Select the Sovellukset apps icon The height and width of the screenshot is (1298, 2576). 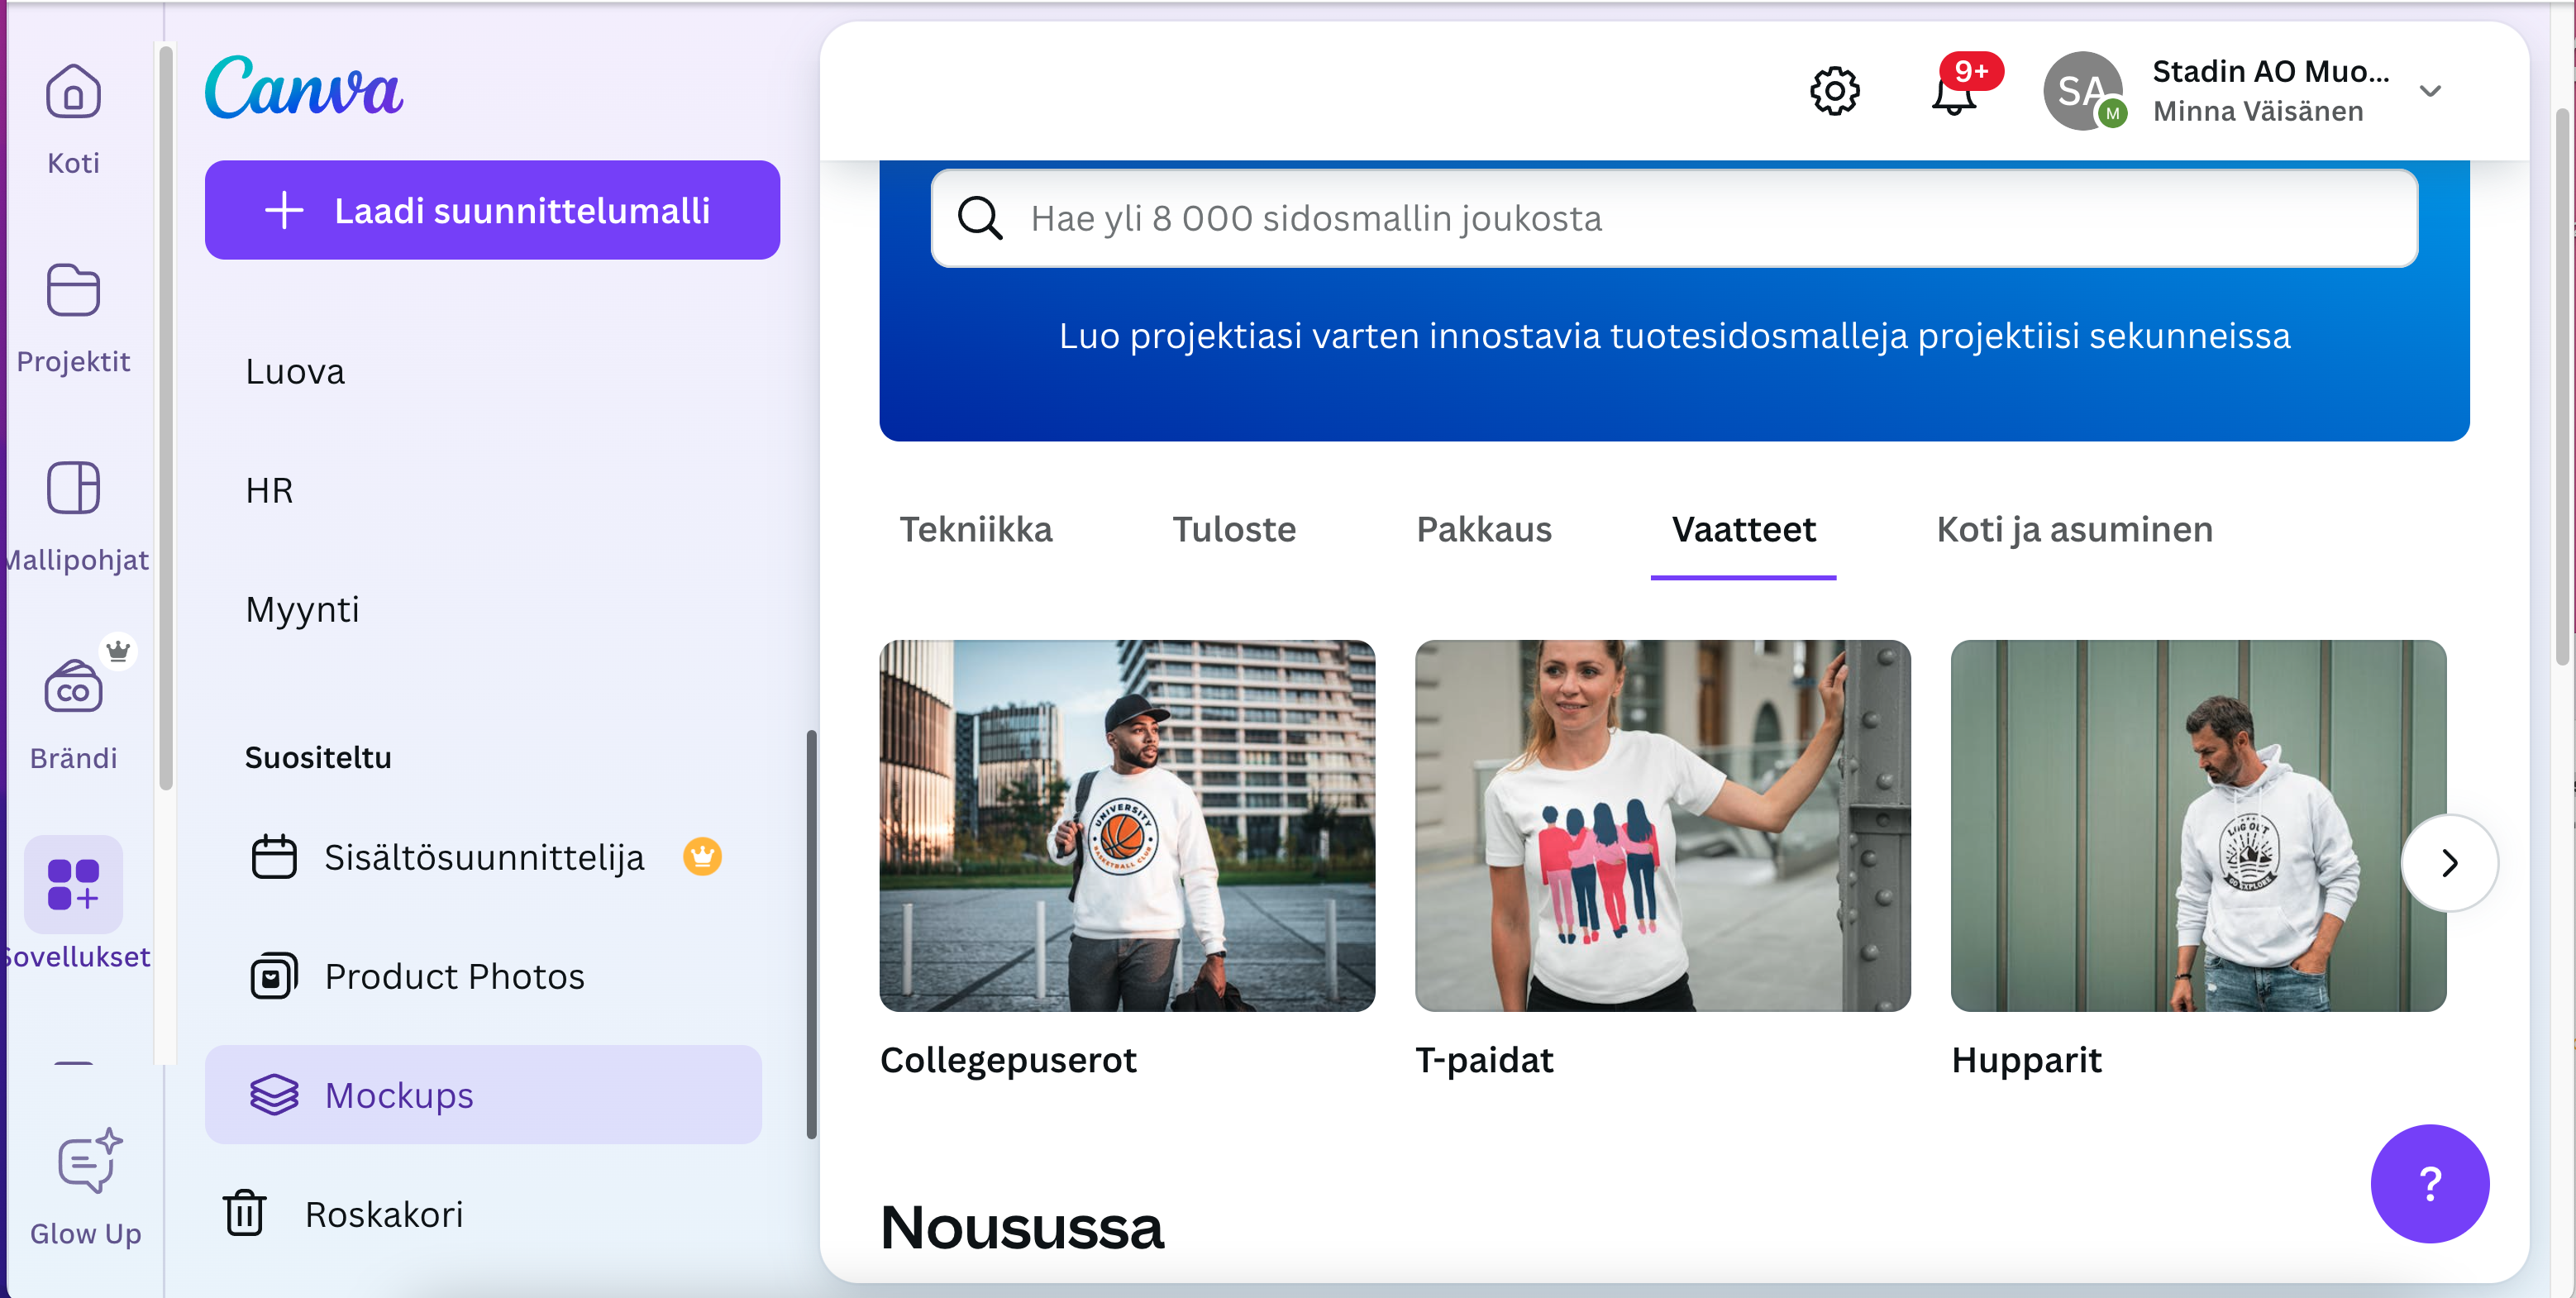pyautogui.click(x=73, y=885)
